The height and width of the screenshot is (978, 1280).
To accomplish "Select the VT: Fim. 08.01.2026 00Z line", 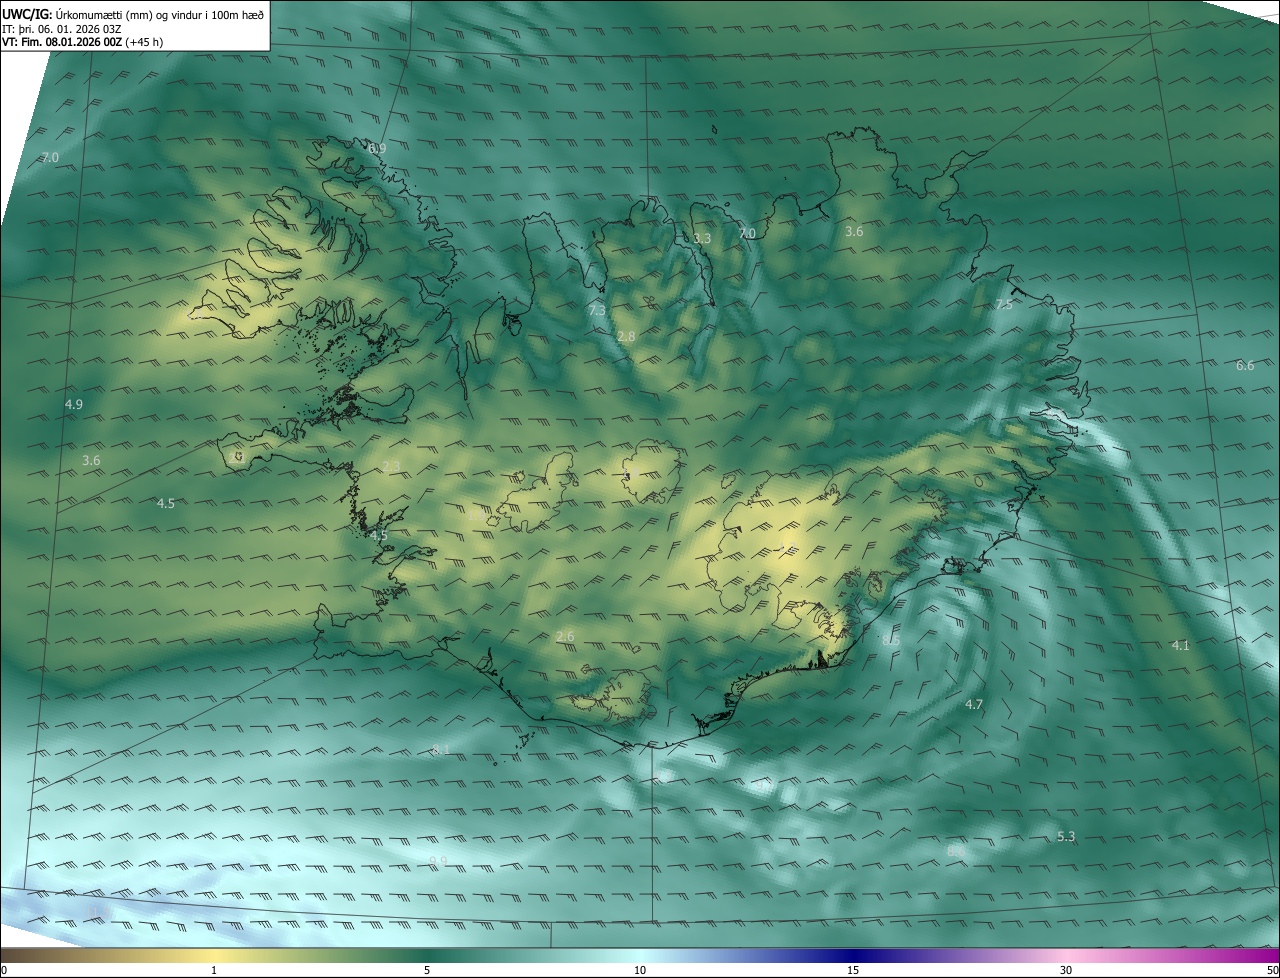I will (x=82, y=42).
